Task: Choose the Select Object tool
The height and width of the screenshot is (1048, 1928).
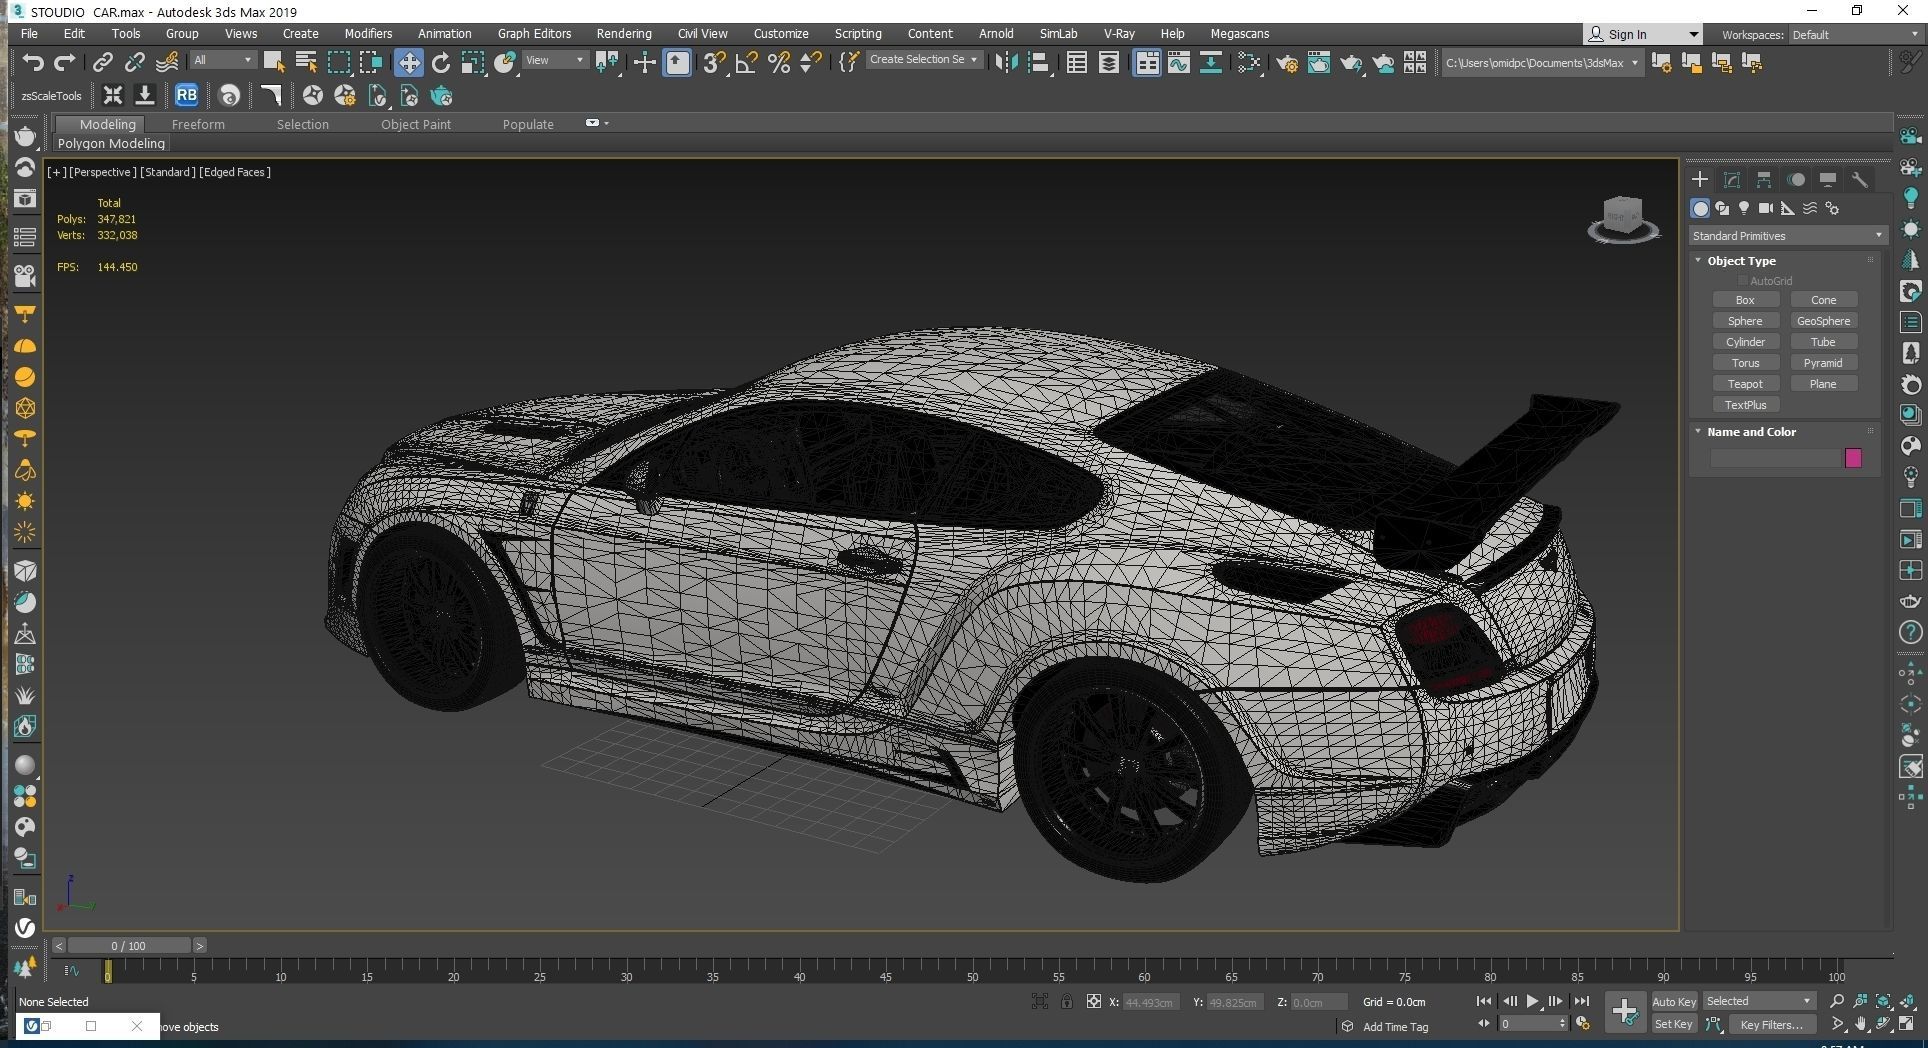Action: [274, 62]
